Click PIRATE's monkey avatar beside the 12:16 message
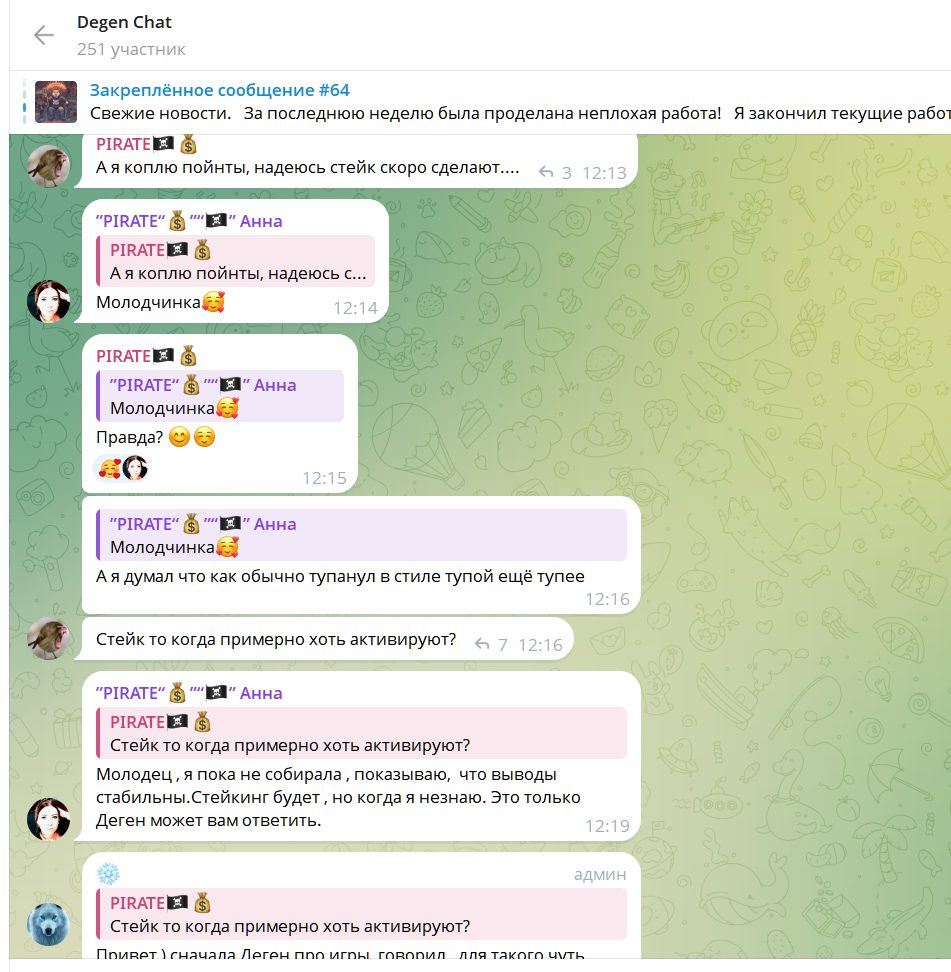 tap(48, 638)
